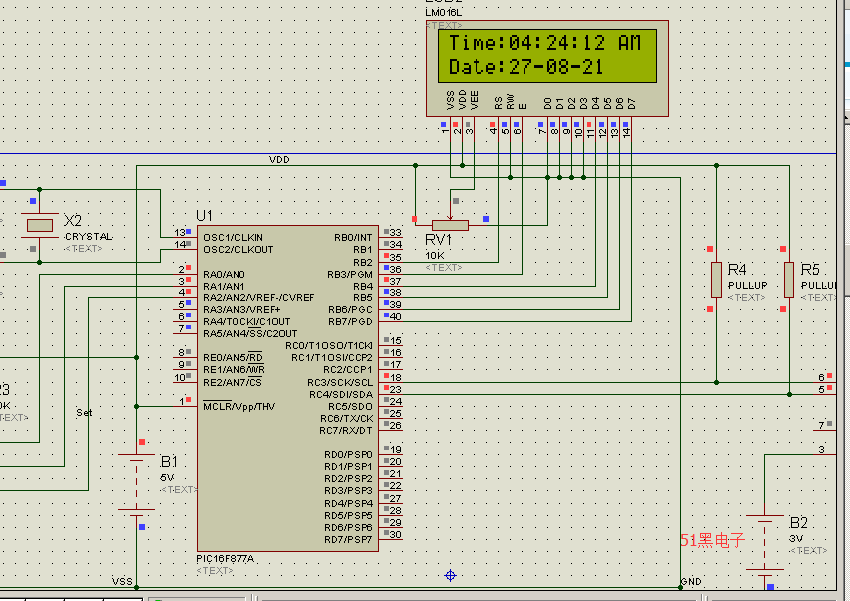Click the 'MCLR/Vpp/THV' pin label
The width and height of the screenshot is (850, 601).
(x=239, y=406)
